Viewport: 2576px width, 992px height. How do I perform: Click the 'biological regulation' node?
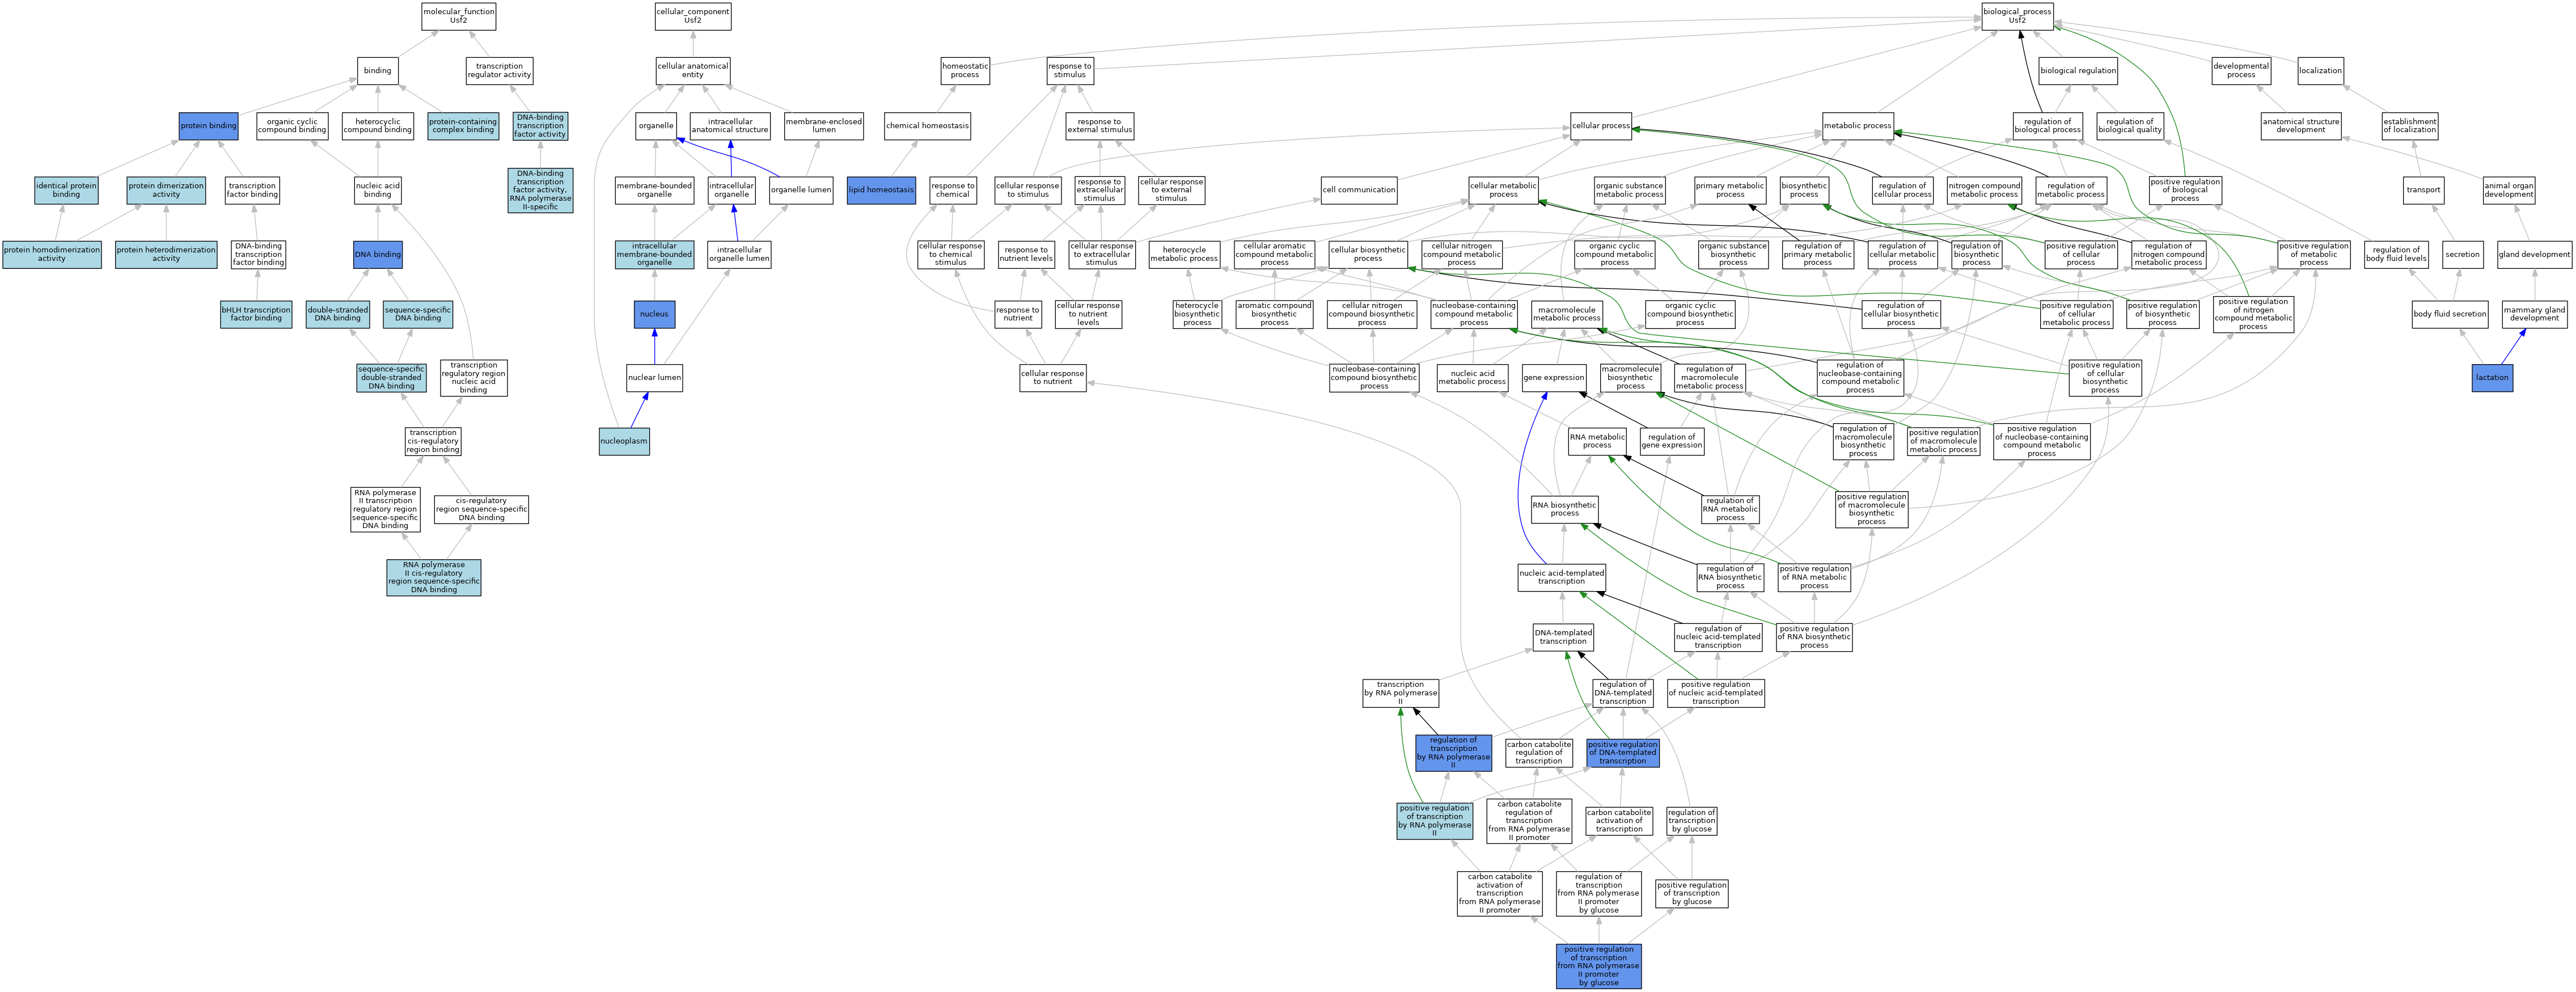pyautogui.click(x=2078, y=70)
